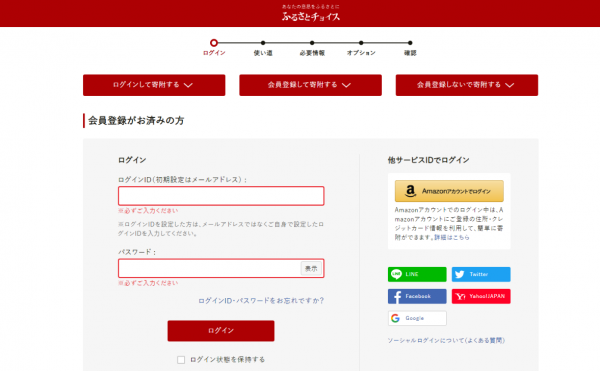Expand 会員登録しないで寄附する section
Screen dimensions: 600x371
pyautogui.click(x=467, y=85)
